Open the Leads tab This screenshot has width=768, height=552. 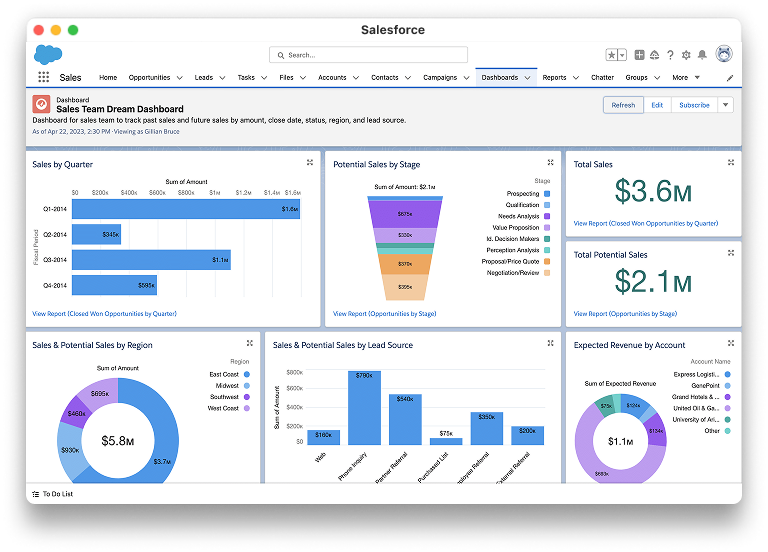[204, 77]
